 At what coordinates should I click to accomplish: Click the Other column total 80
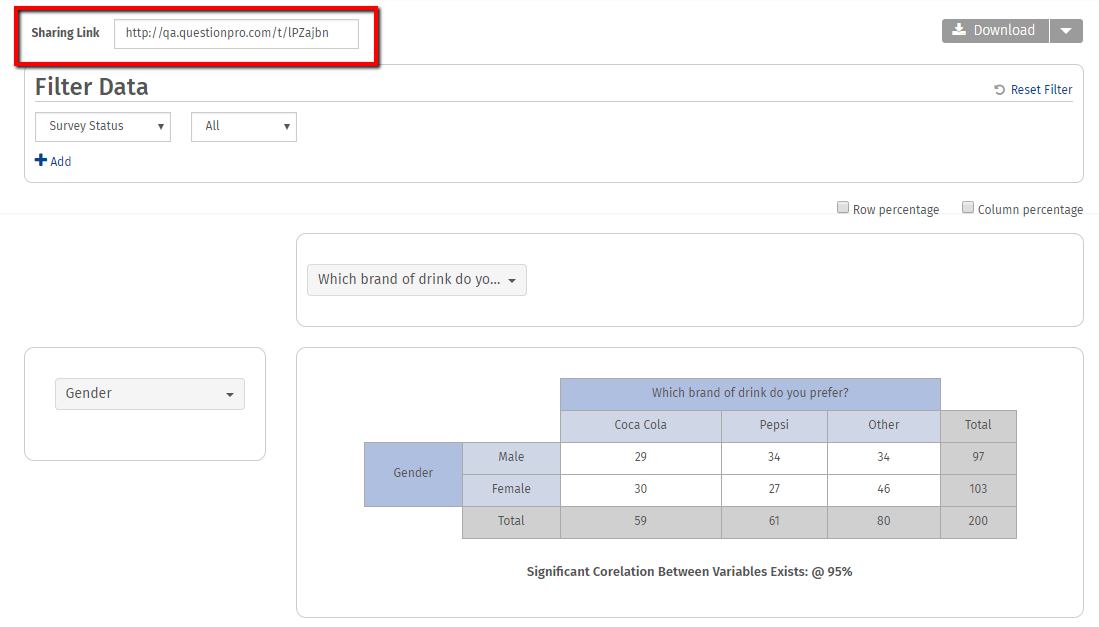click(884, 522)
